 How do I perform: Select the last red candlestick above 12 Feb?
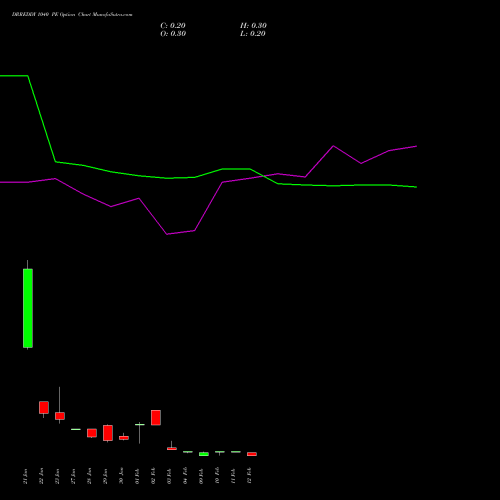coord(252,454)
